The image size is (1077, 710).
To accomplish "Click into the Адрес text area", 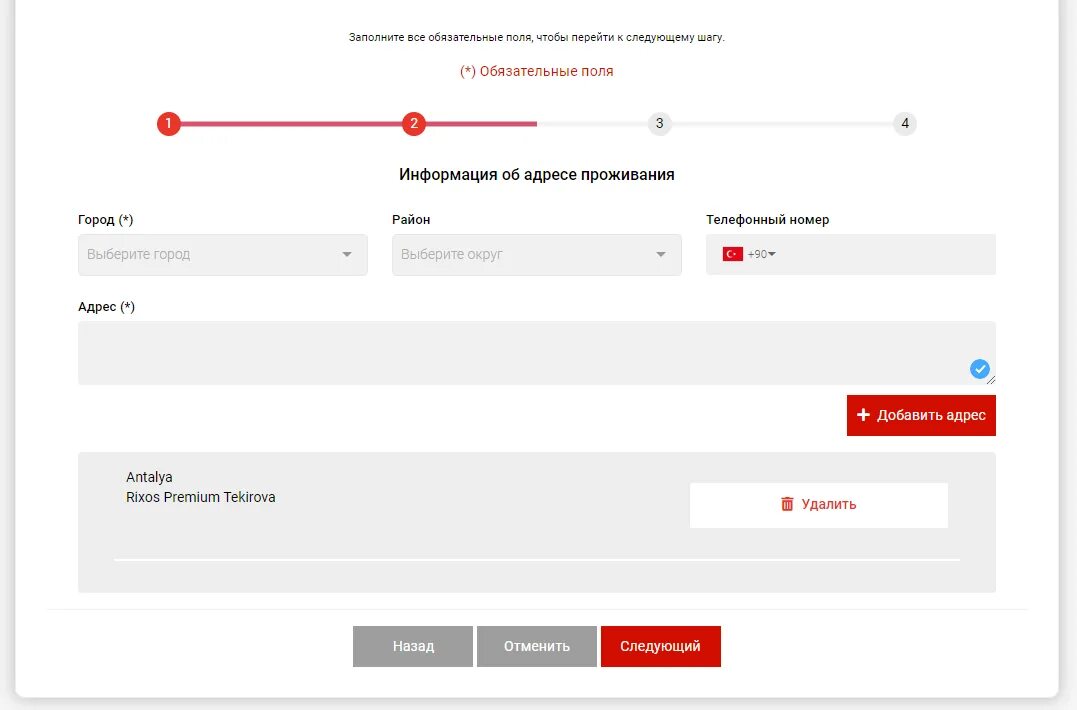I will (536, 353).
